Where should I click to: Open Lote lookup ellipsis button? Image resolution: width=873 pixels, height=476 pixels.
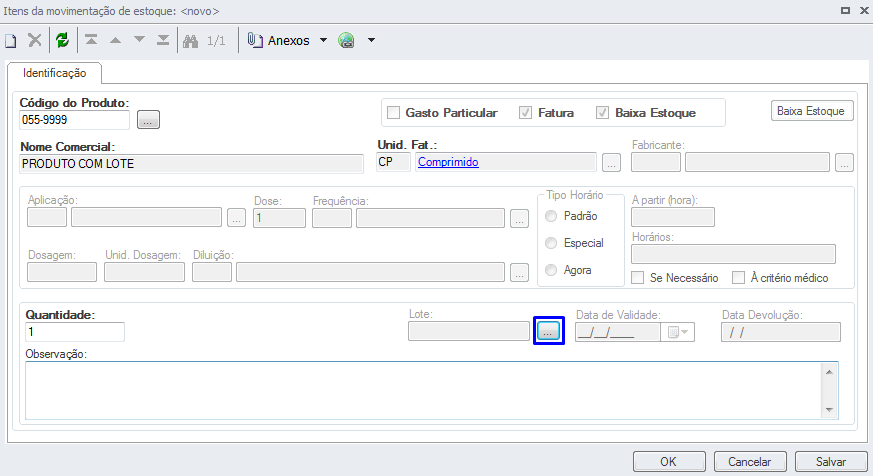pos(548,331)
